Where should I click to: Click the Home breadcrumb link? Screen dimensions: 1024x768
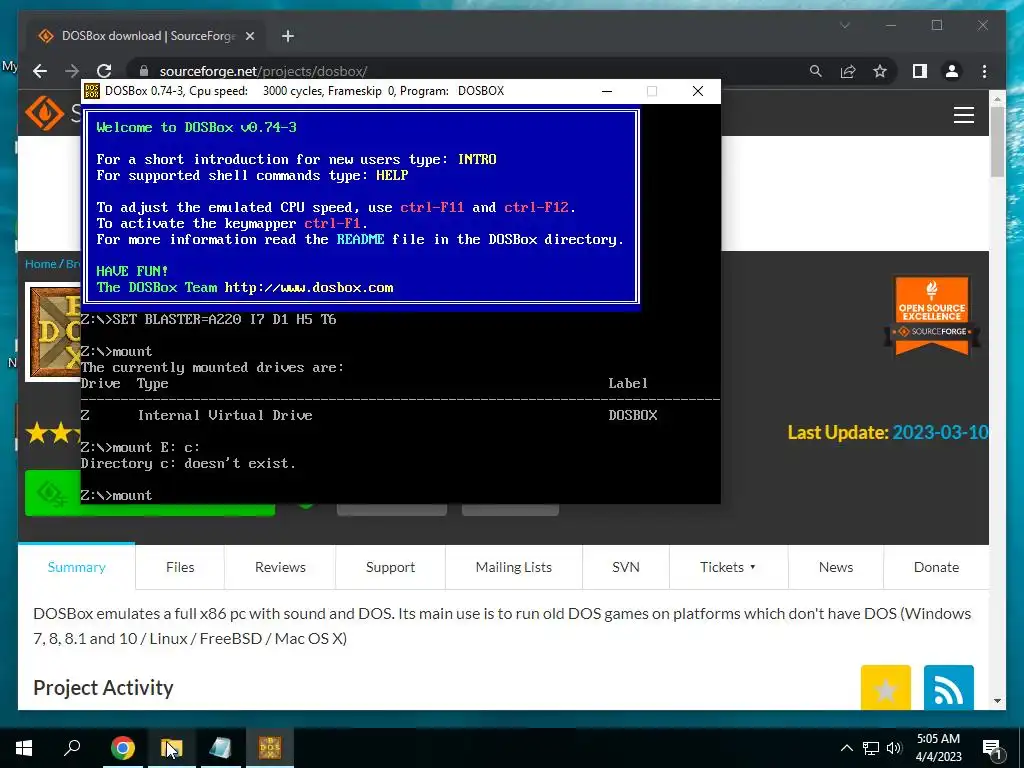(x=40, y=264)
